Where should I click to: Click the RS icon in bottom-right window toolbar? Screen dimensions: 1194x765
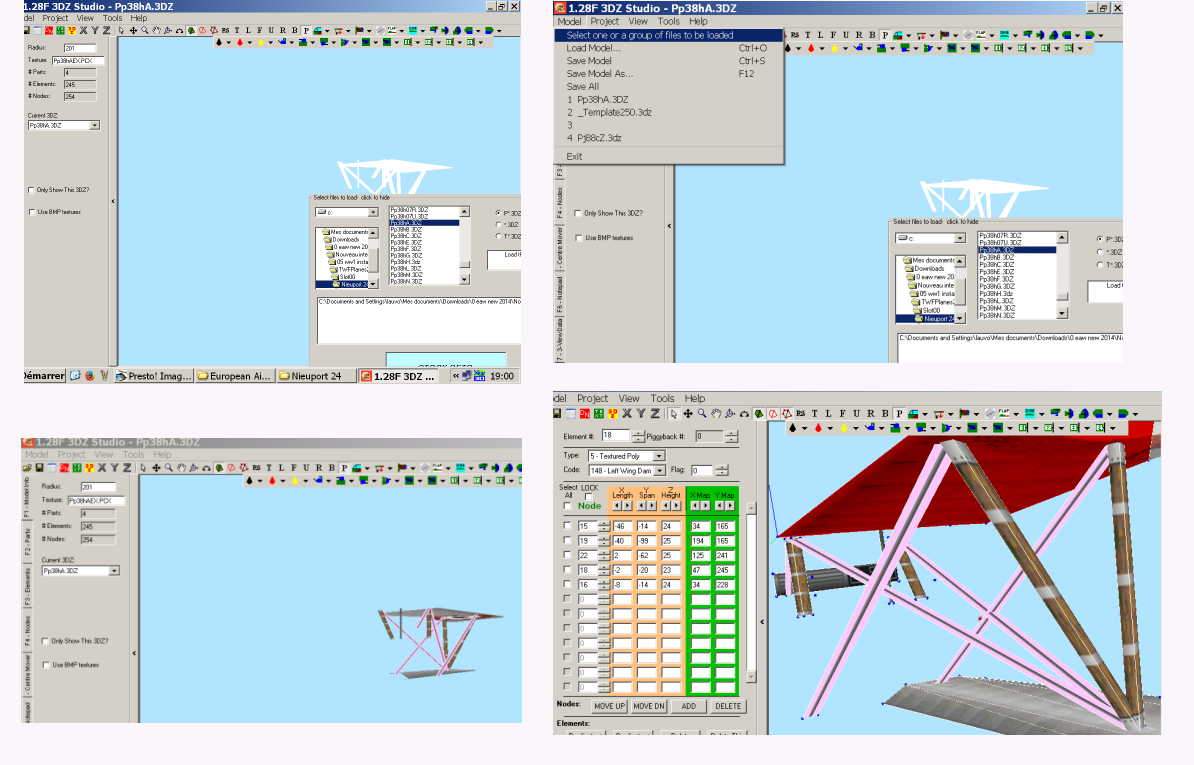(801, 413)
